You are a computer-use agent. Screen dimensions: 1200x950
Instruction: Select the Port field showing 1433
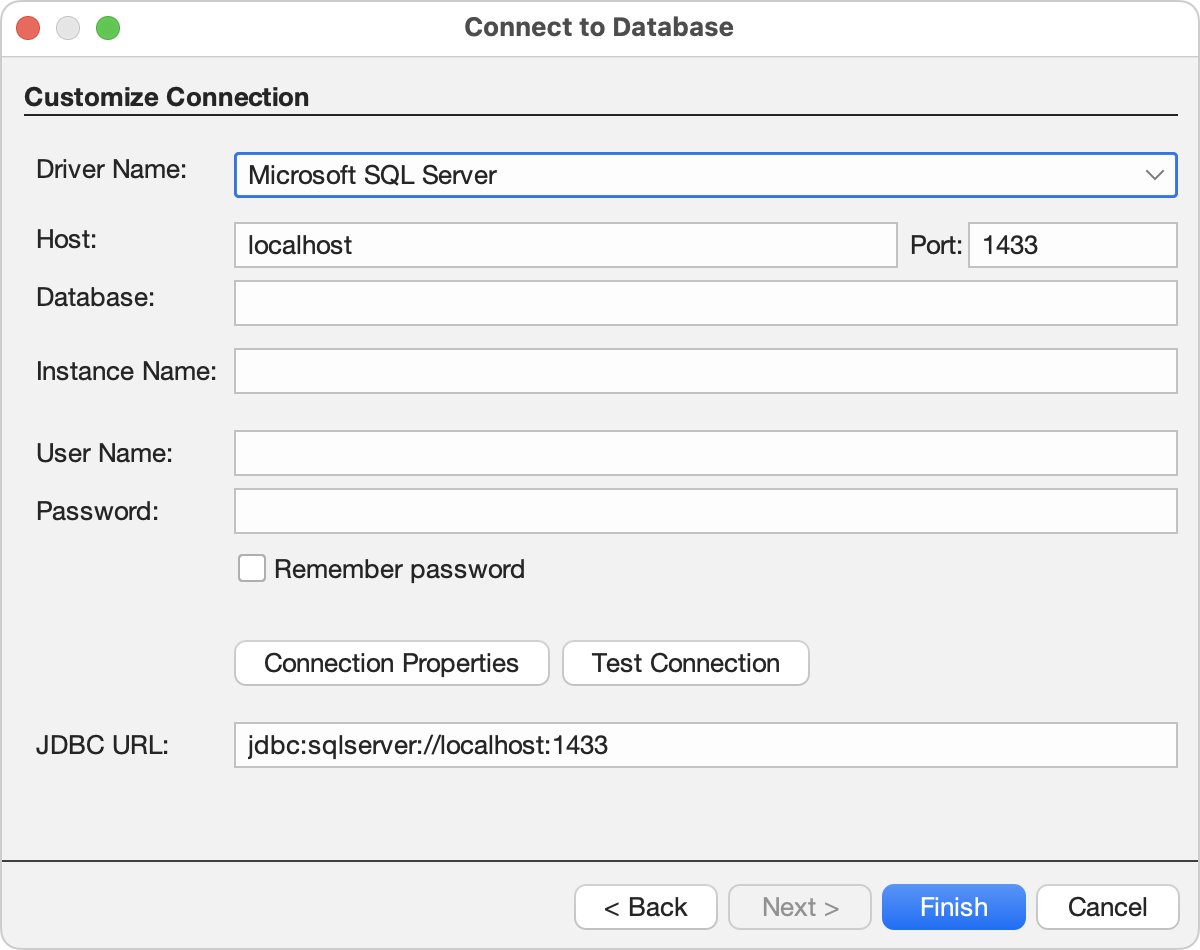(1072, 245)
